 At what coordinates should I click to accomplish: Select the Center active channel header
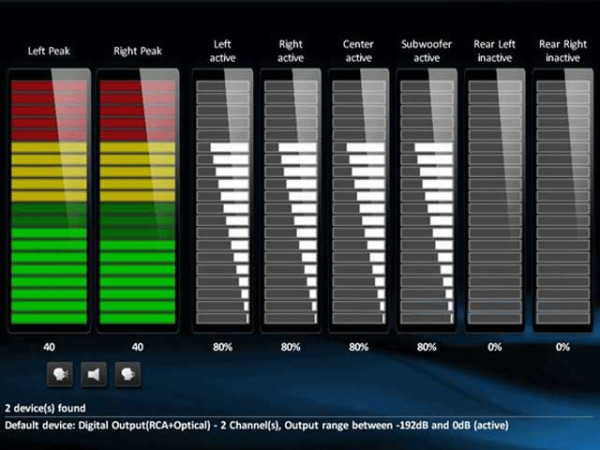click(358, 50)
